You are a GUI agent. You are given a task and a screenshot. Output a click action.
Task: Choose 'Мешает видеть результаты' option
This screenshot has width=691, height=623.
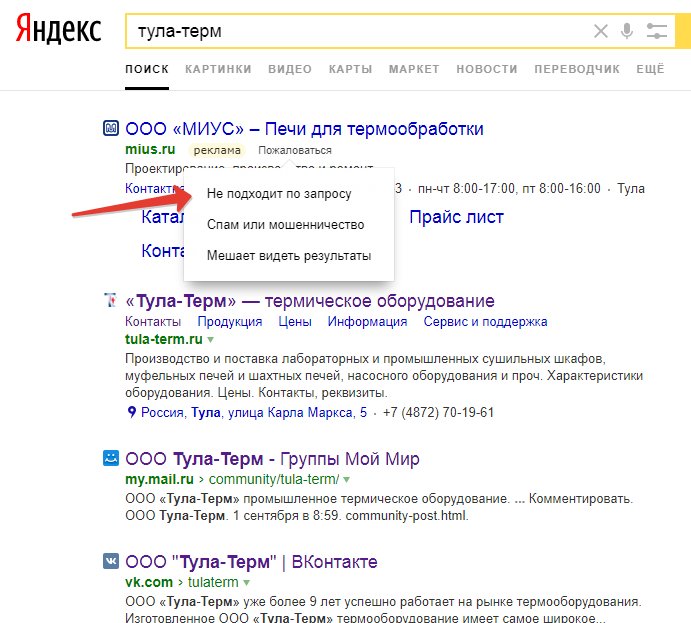[x=289, y=256]
